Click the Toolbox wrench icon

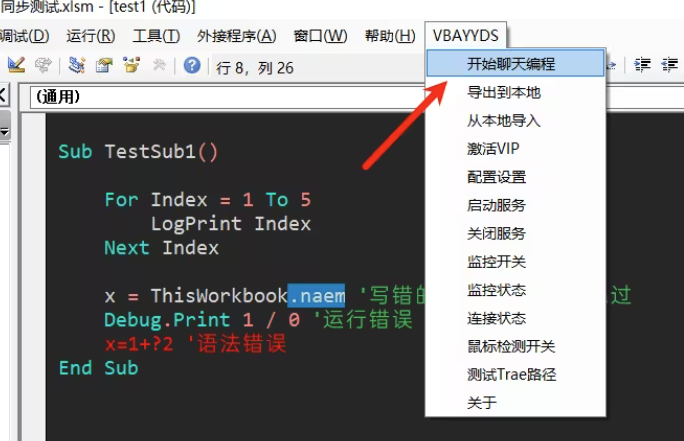(159, 65)
